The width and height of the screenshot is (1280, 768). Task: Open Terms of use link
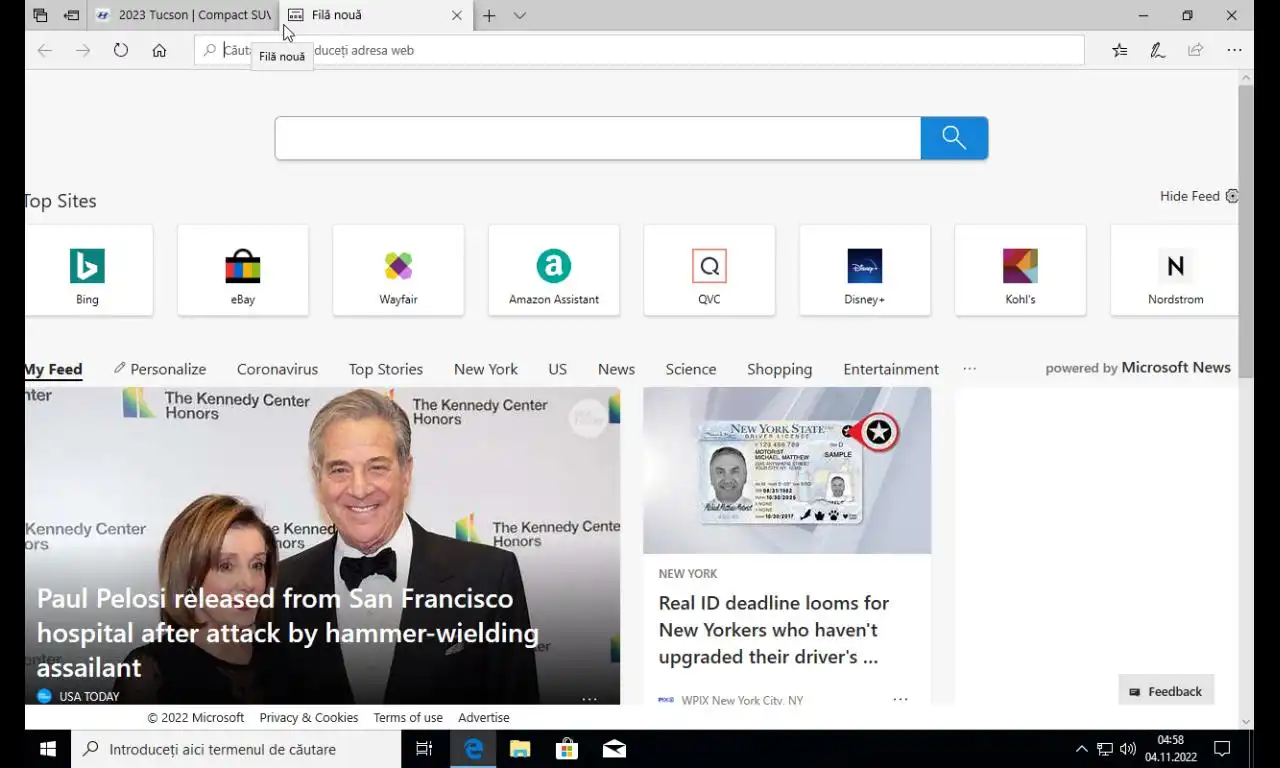click(x=408, y=717)
